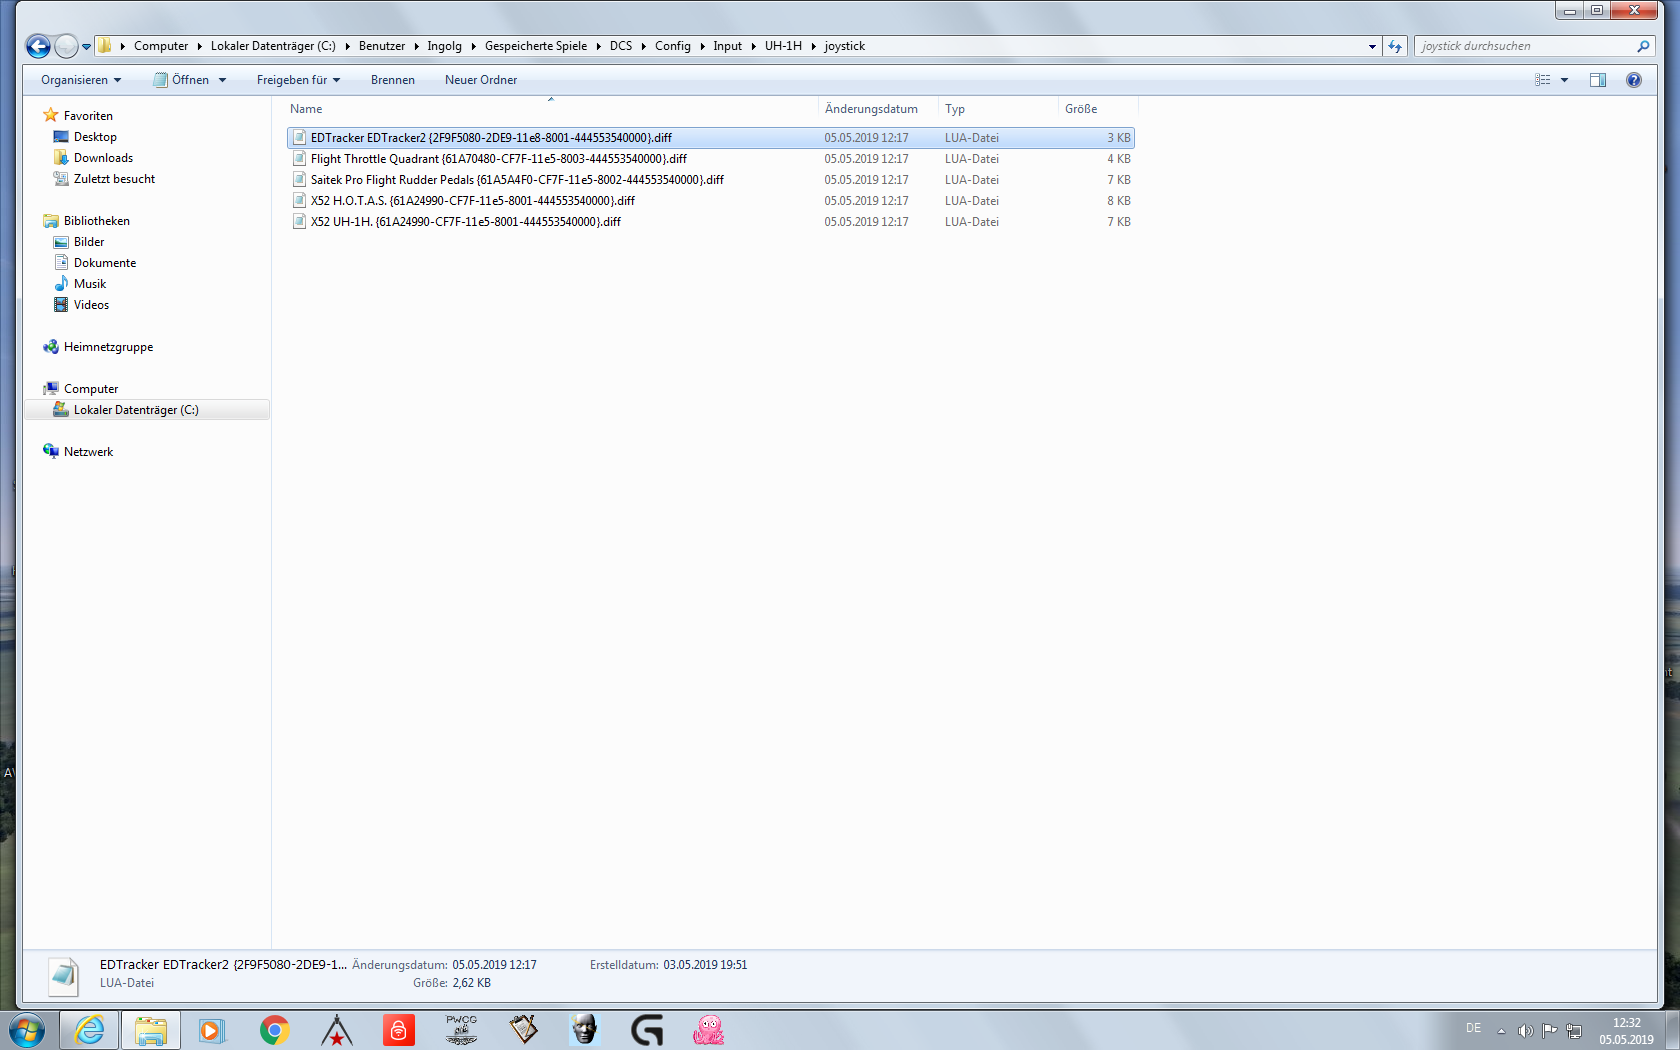Click the Brennen toolbar button

393,80
